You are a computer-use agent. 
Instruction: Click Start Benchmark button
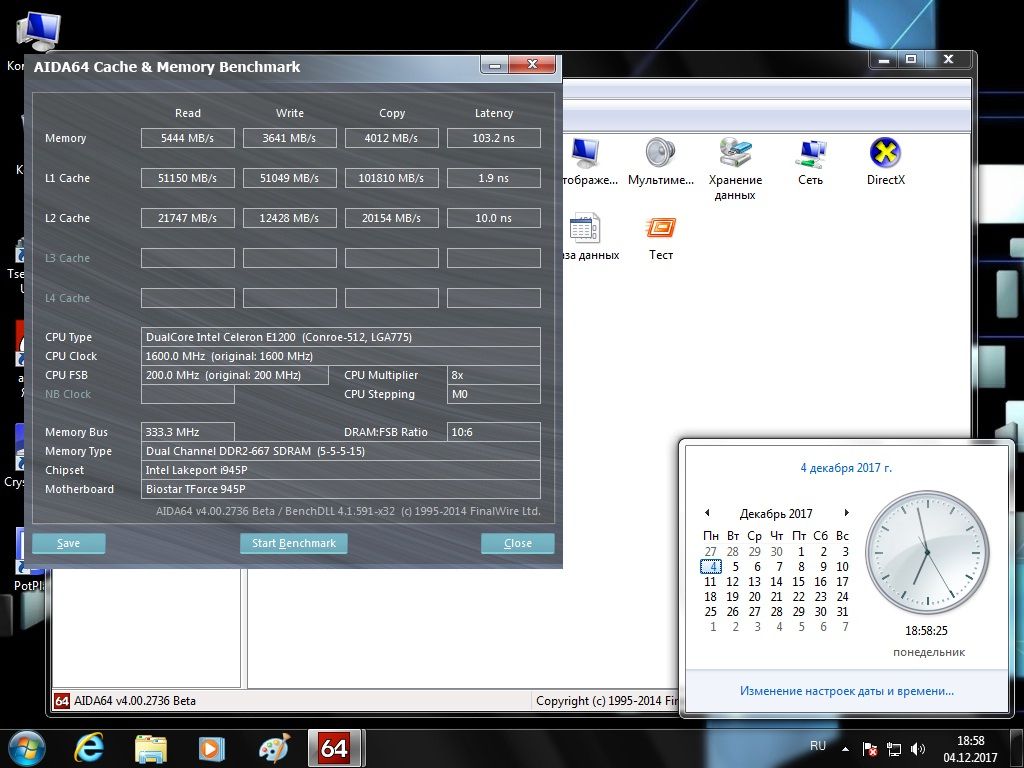294,543
